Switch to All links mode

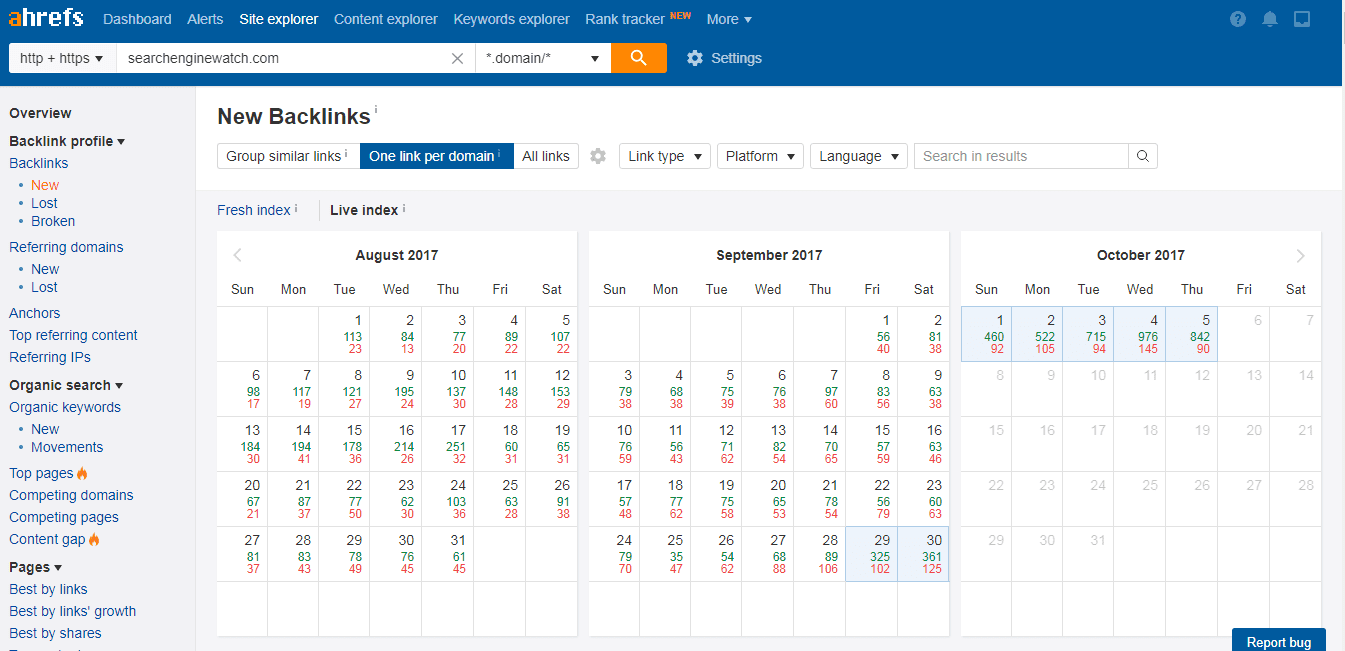546,156
